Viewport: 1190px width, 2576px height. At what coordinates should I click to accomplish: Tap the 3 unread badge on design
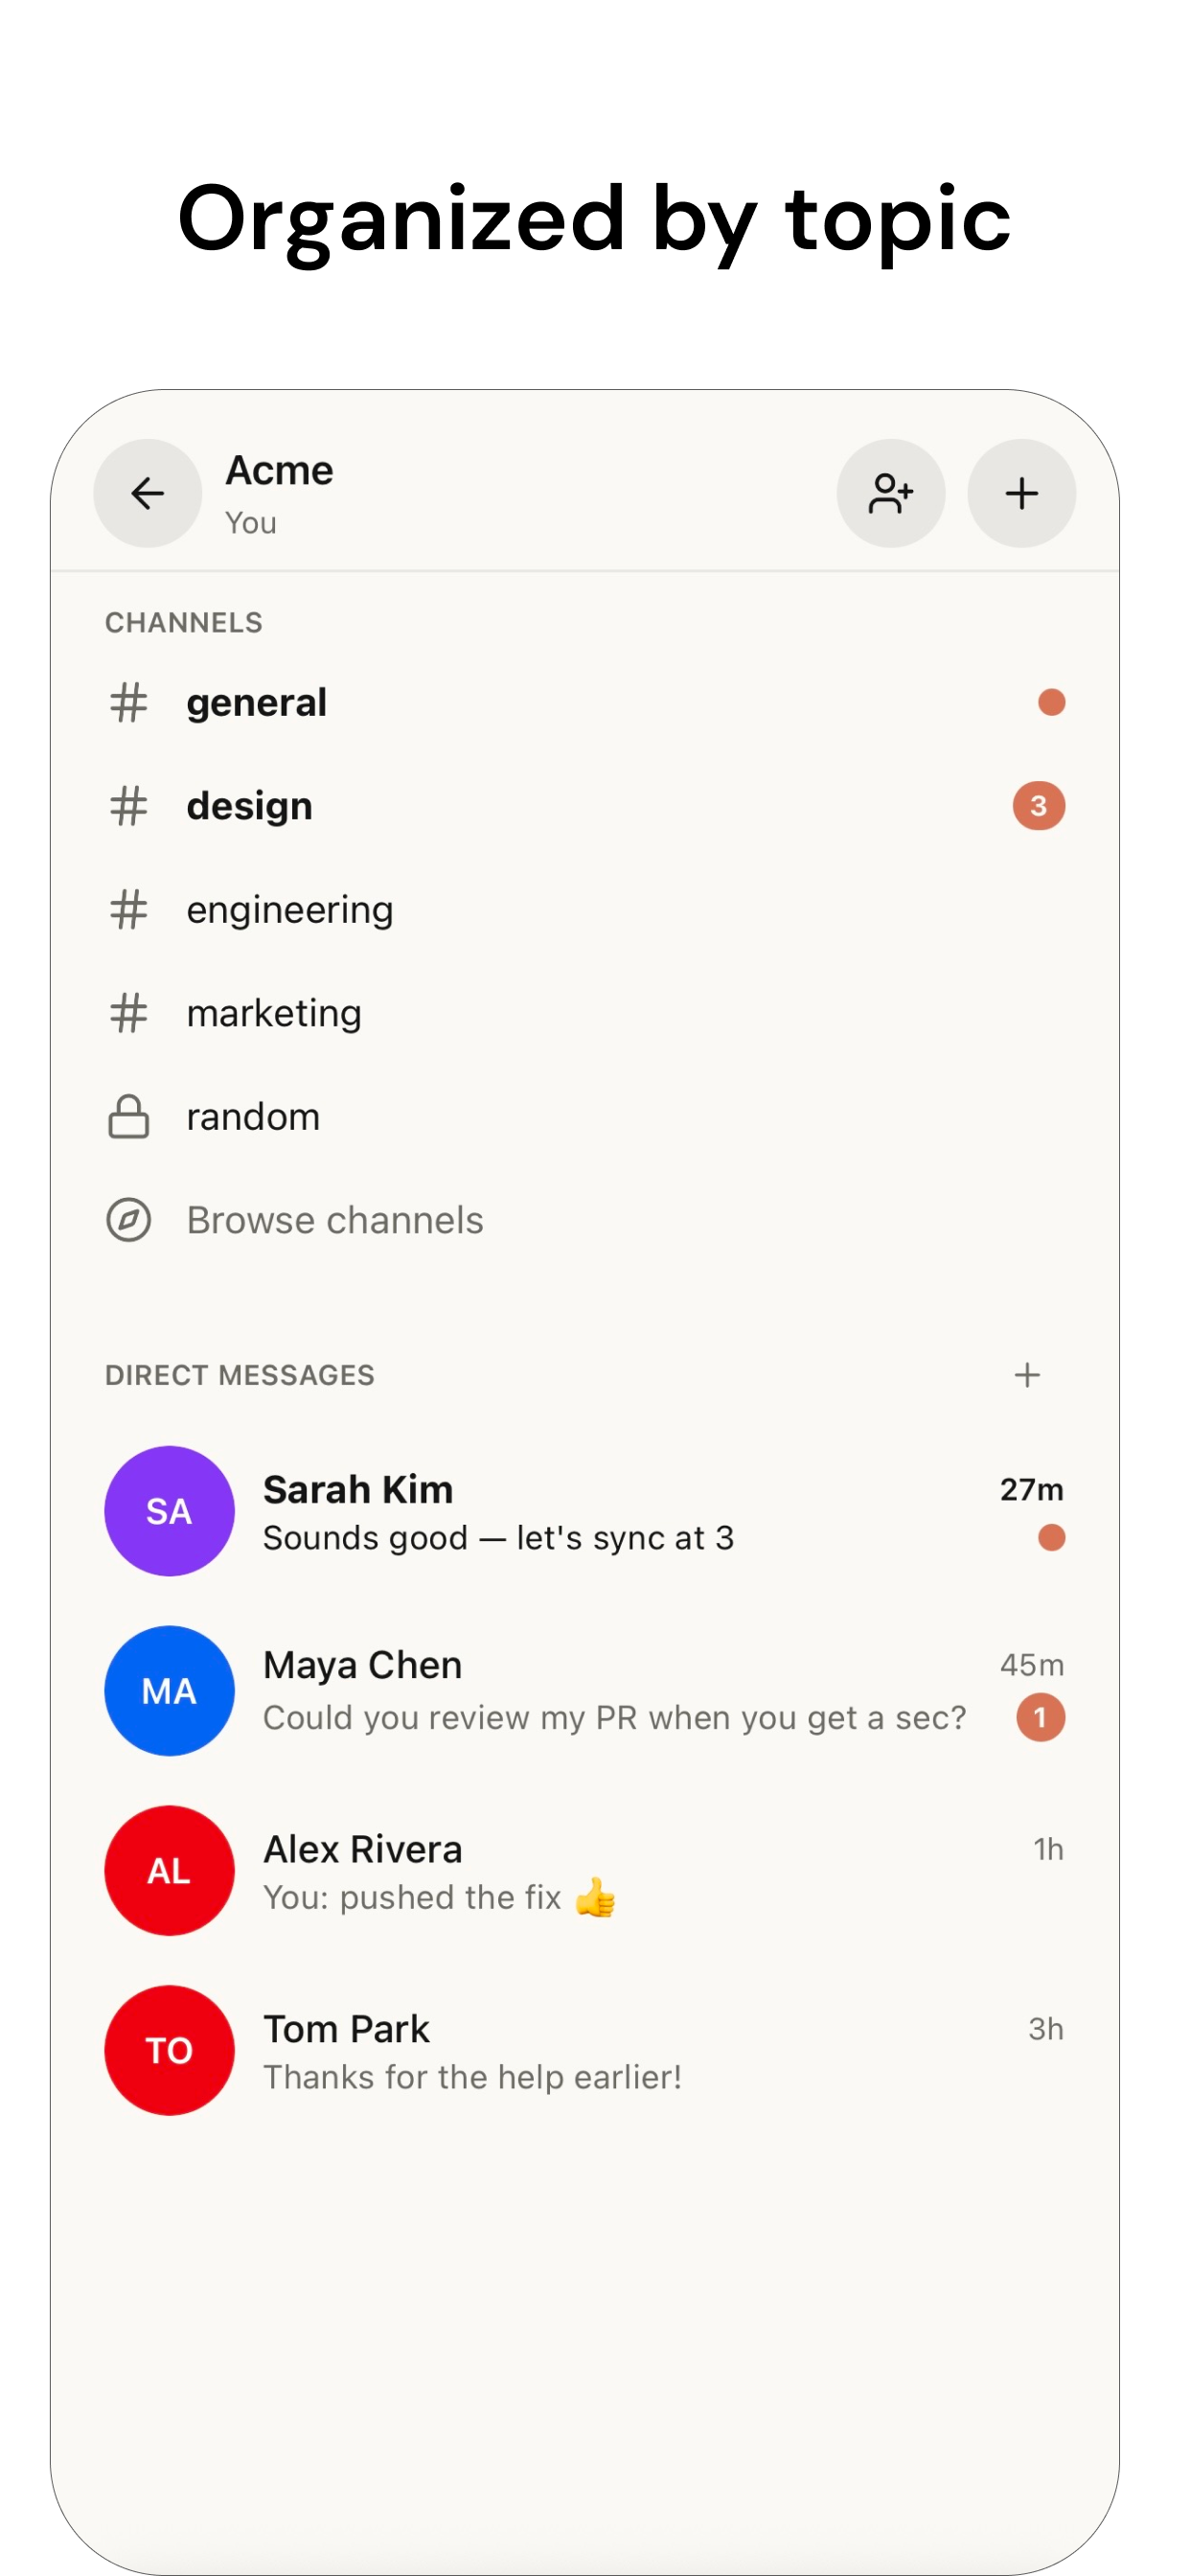1038,806
